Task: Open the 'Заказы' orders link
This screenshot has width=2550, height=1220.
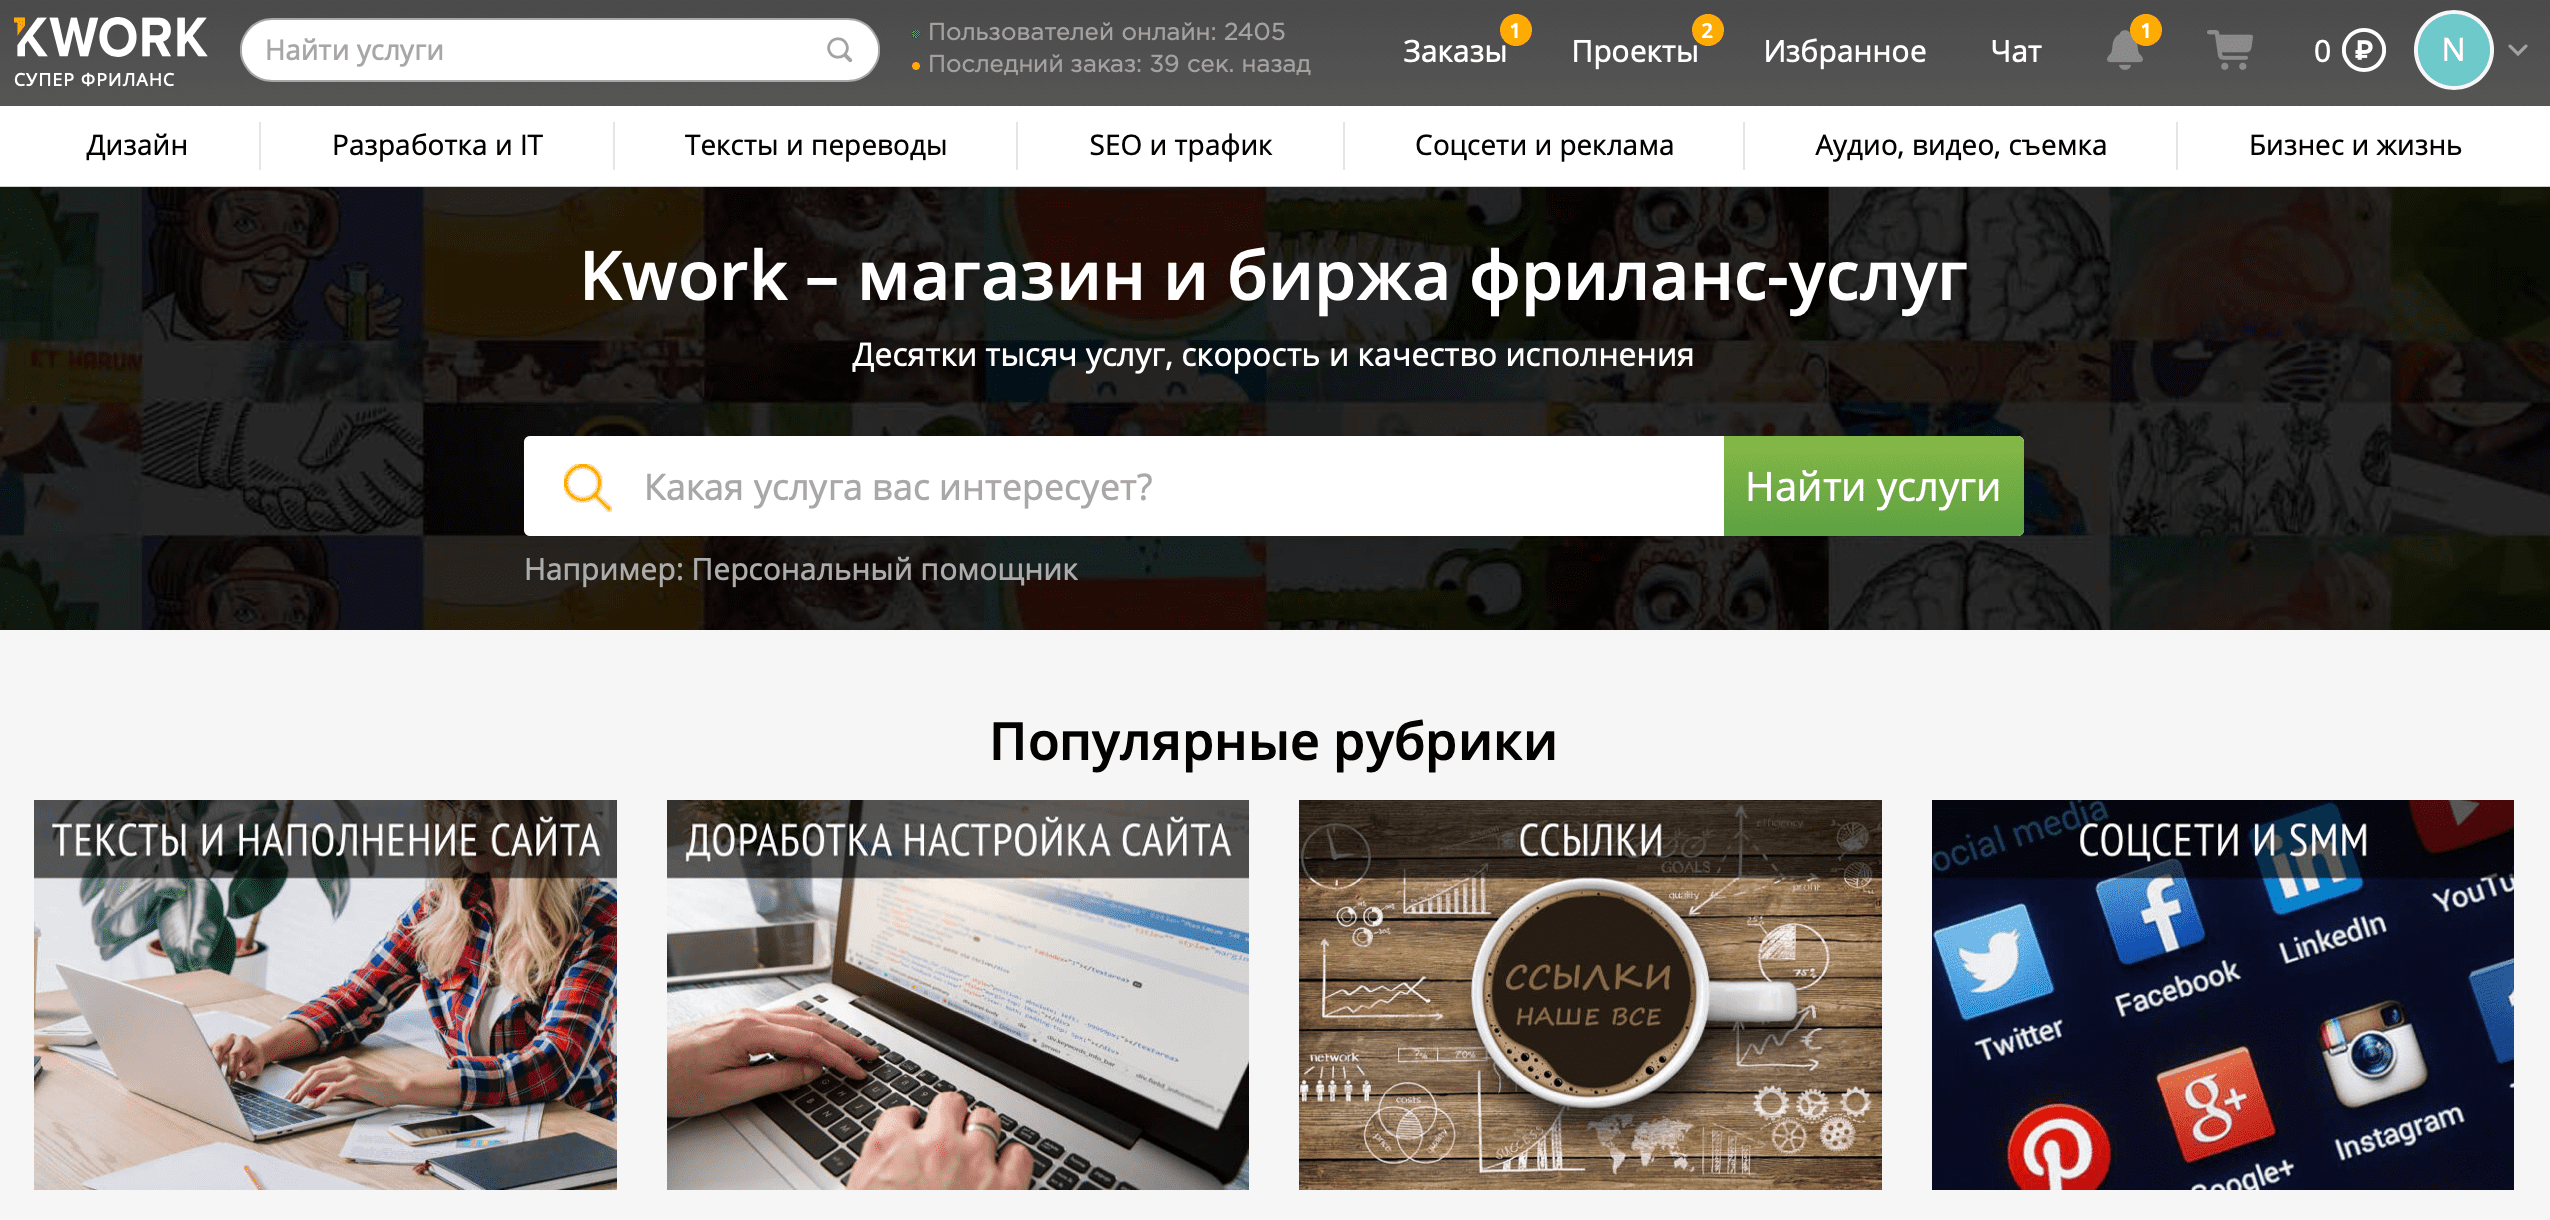Action: pyautogui.click(x=1455, y=51)
